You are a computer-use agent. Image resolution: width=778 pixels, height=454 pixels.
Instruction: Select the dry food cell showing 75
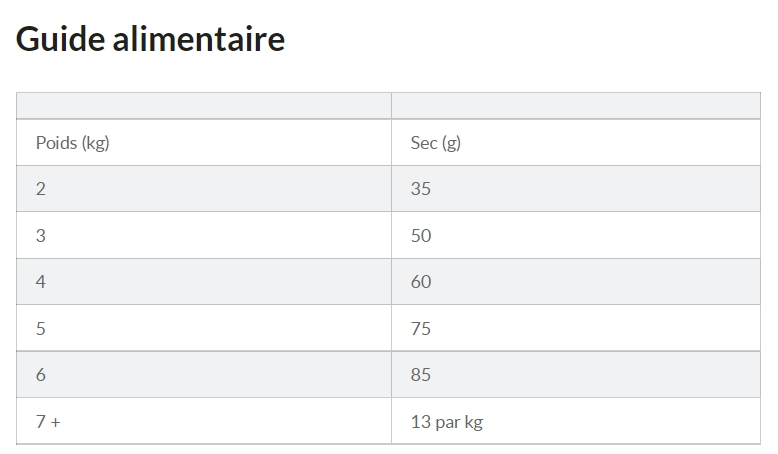(575, 329)
